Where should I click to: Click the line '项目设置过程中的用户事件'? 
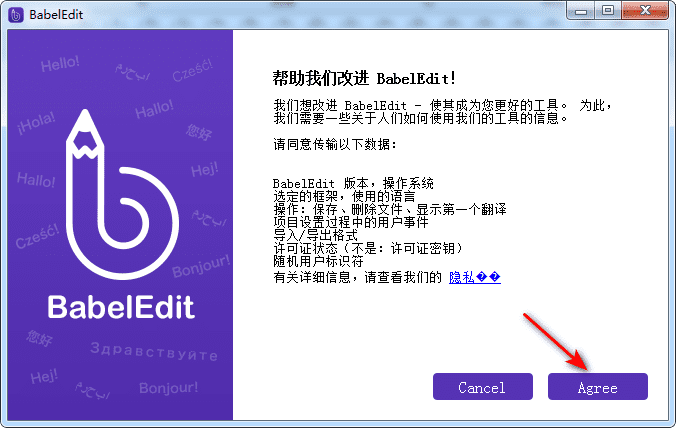click(351, 222)
